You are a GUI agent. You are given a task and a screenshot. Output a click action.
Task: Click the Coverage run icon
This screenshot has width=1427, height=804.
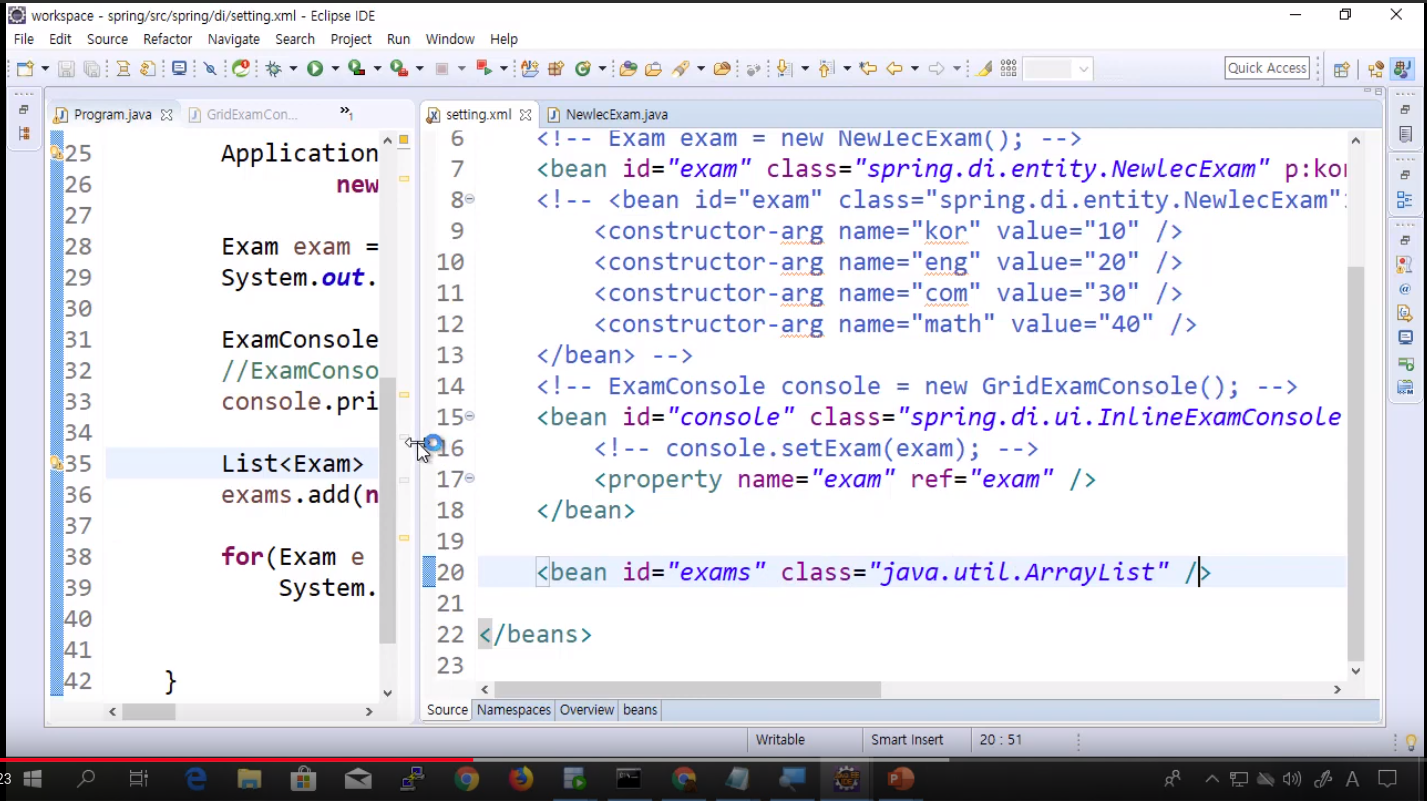(x=357, y=69)
